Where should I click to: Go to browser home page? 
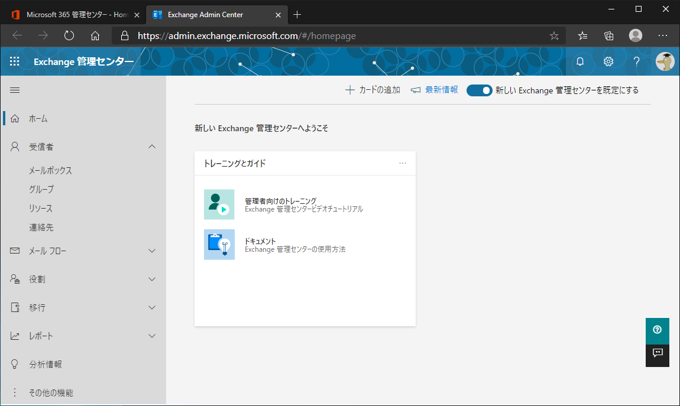(x=95, y=36)
